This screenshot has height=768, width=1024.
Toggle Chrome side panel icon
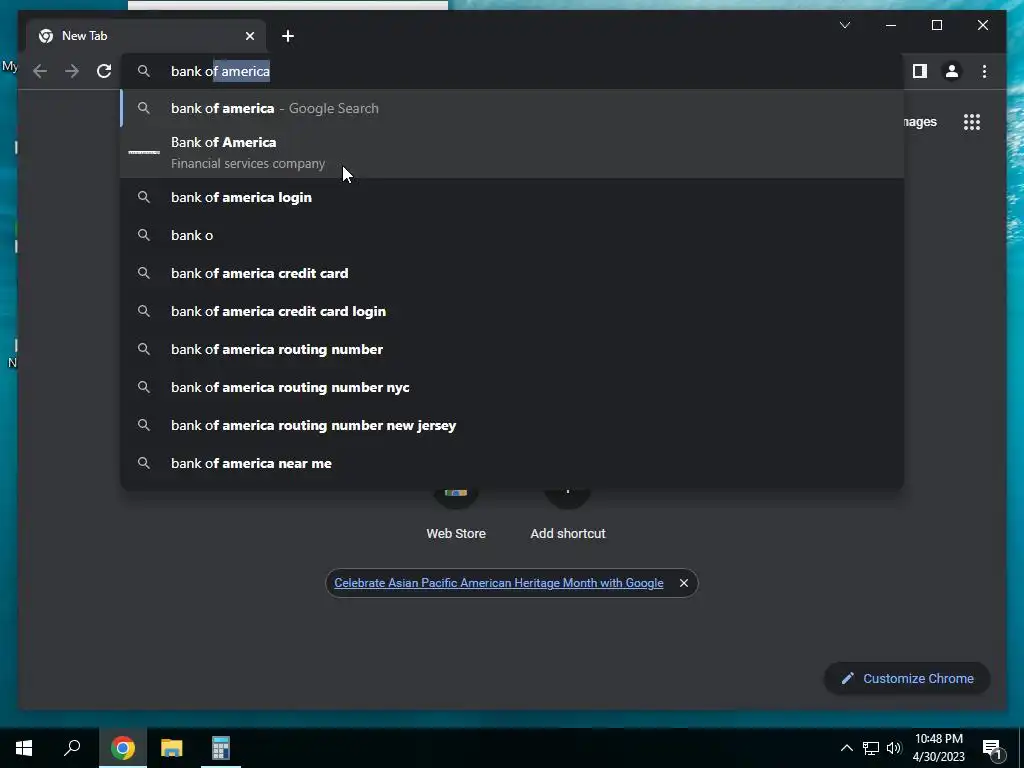pos(920,71)
